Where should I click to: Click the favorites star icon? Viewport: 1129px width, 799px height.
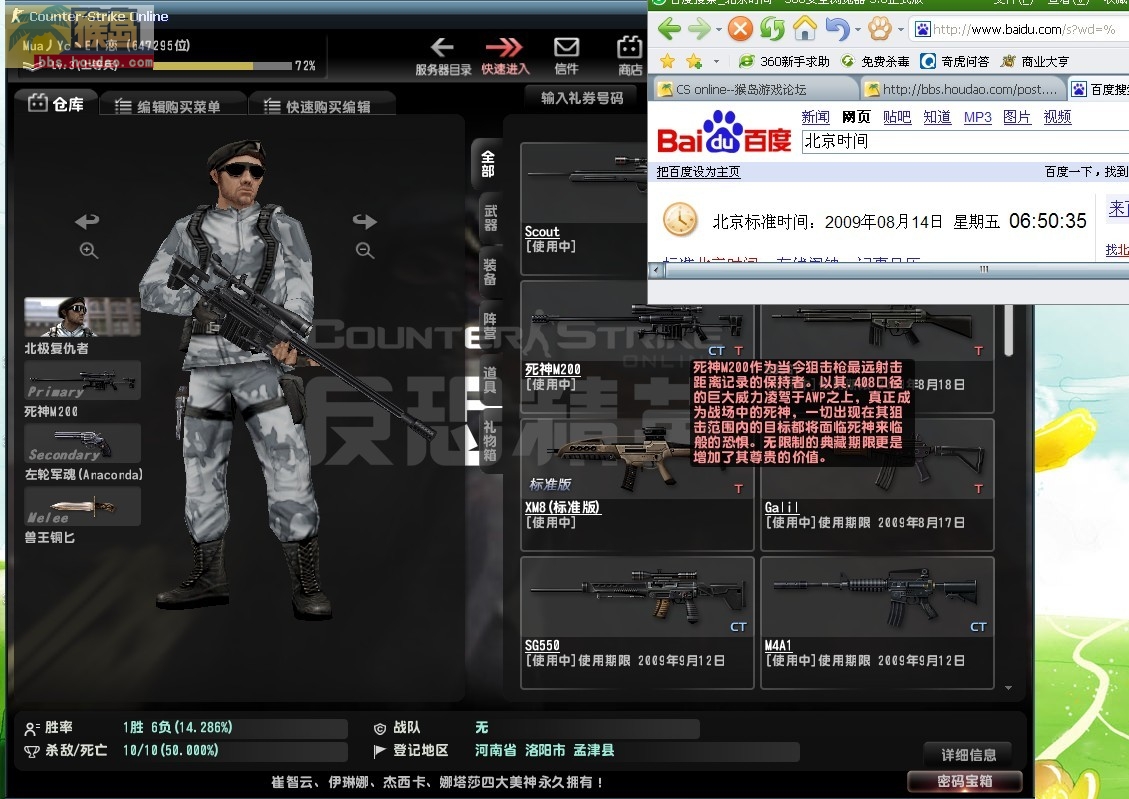667,61
